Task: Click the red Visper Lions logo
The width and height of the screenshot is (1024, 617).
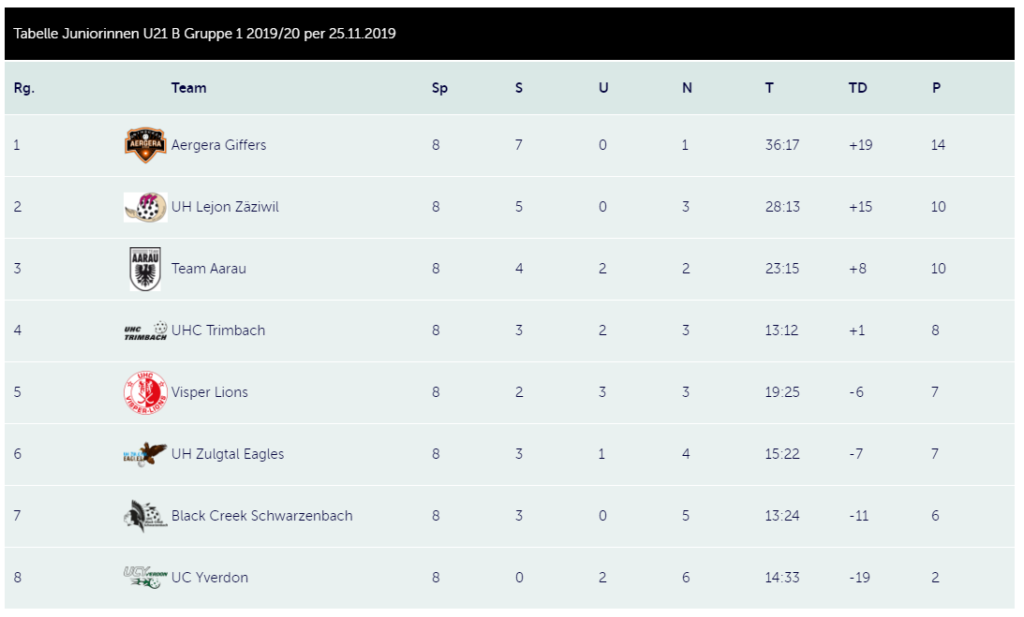Action: 145,392
